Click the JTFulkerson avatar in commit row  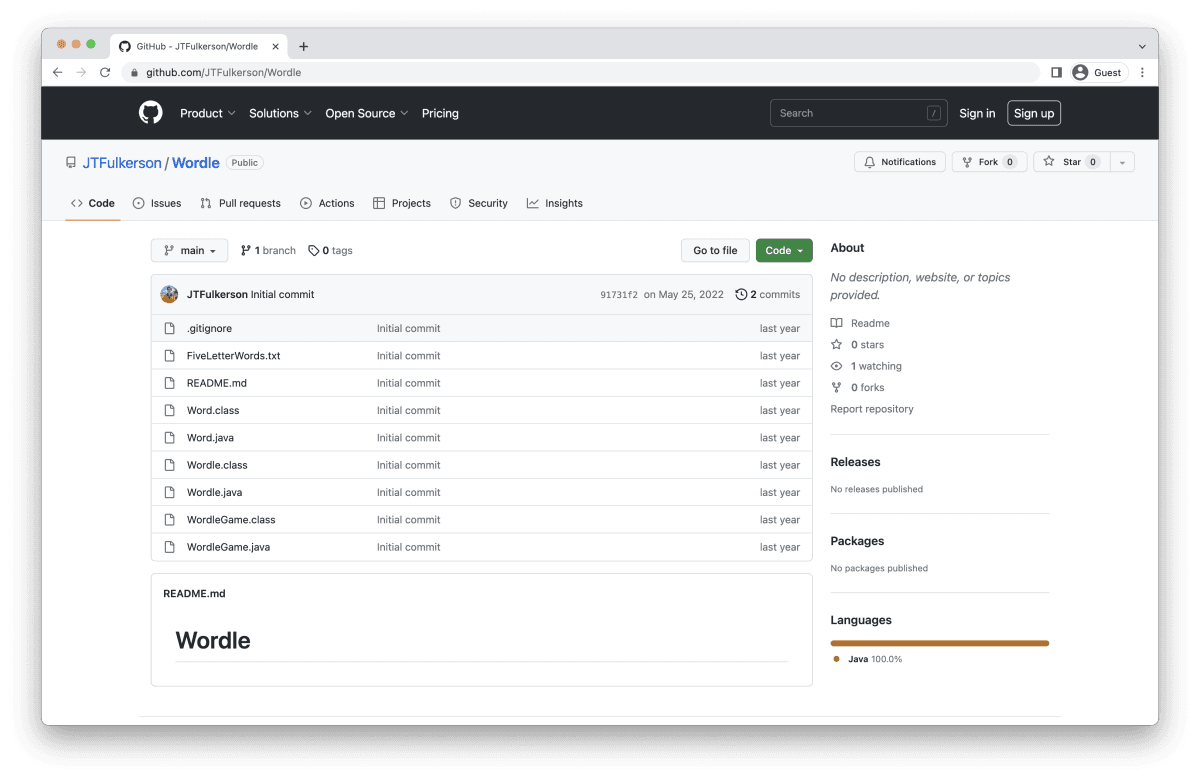pos(169,294)
